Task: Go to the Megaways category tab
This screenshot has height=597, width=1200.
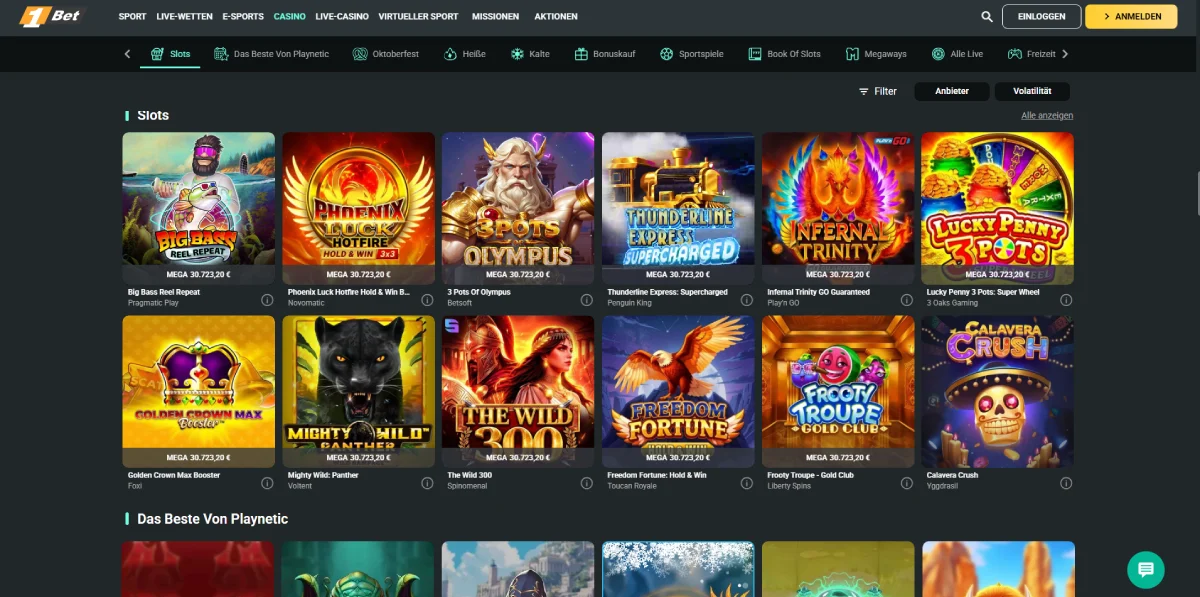Action: (877, 54)
